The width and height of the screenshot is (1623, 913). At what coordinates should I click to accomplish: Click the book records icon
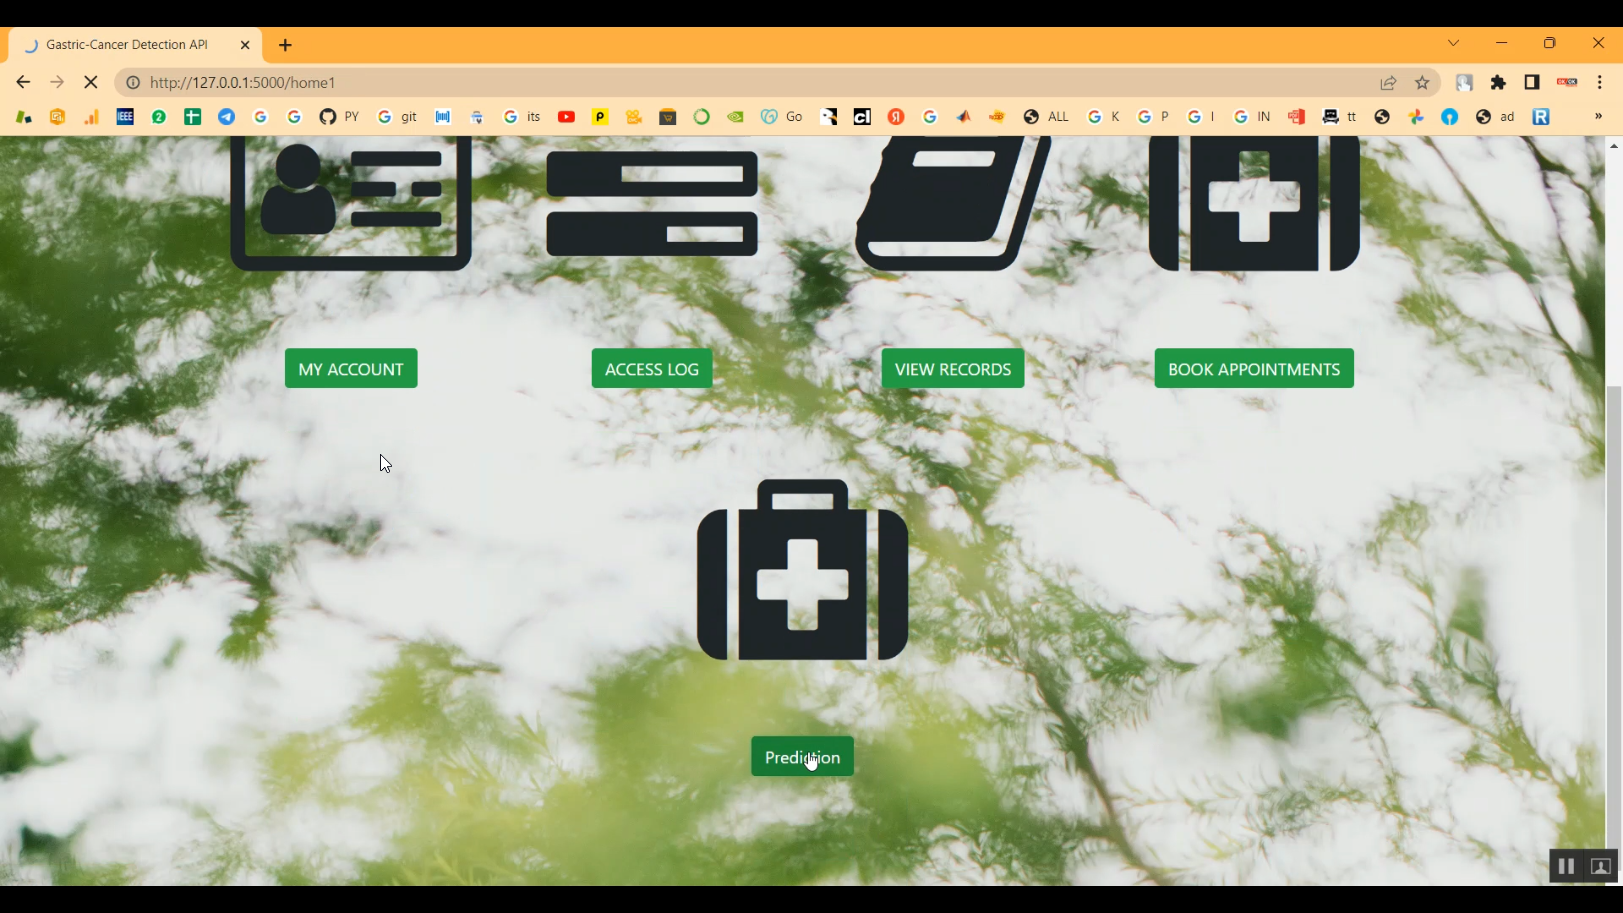pyautogui.click(x=953, y=204)
